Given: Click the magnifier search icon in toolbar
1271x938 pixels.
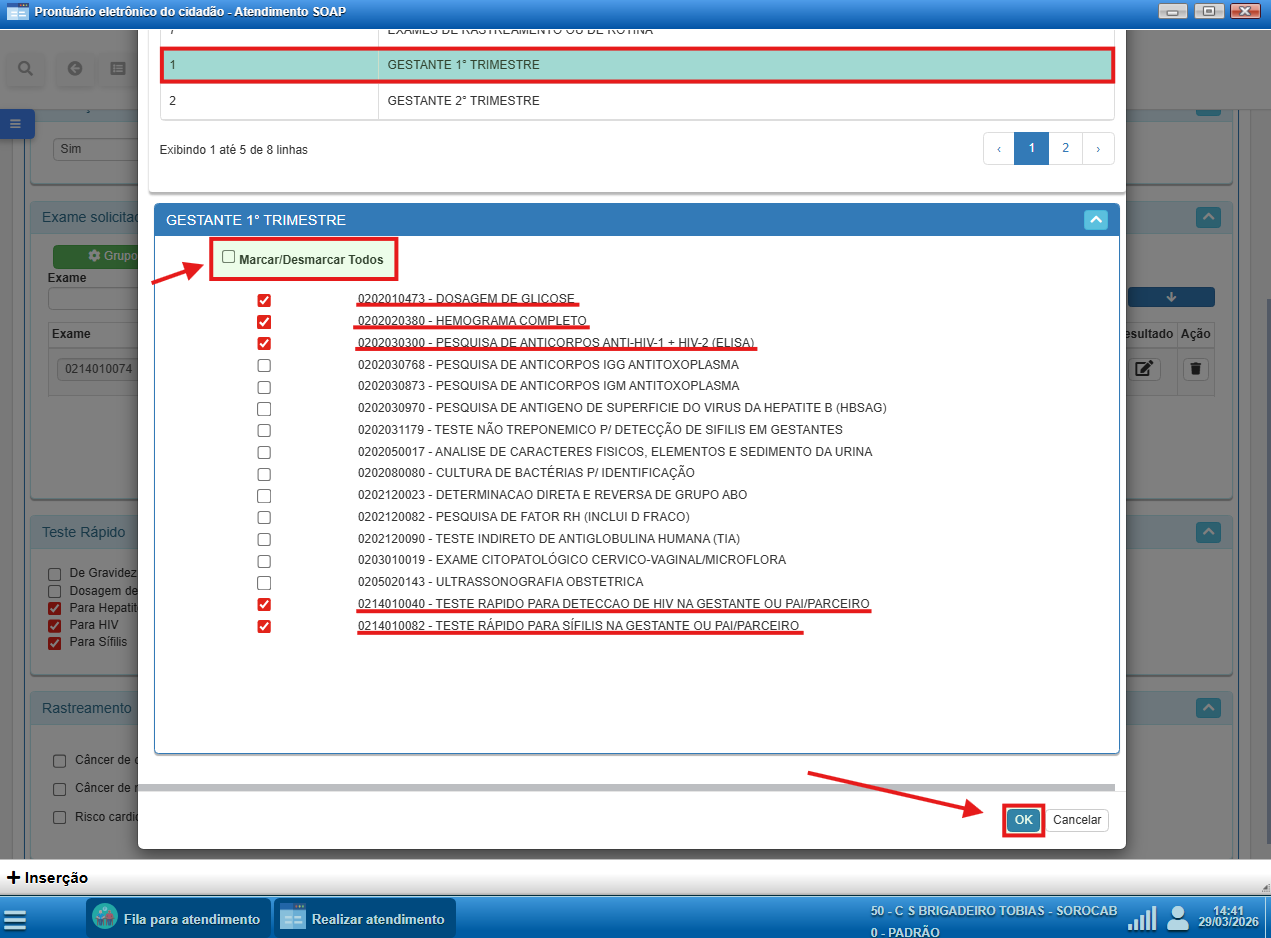Looking at the screenshot, I should tap(26, 69).
